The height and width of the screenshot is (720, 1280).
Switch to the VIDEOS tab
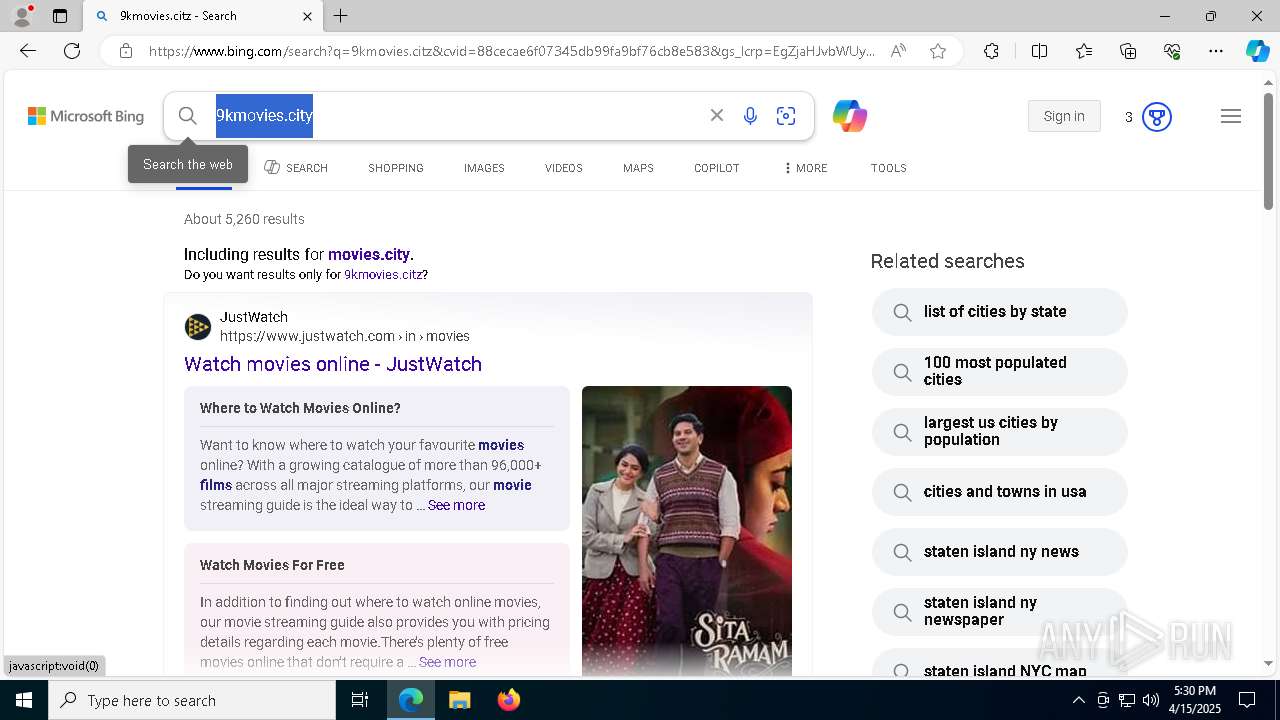[x=564, y=168]
